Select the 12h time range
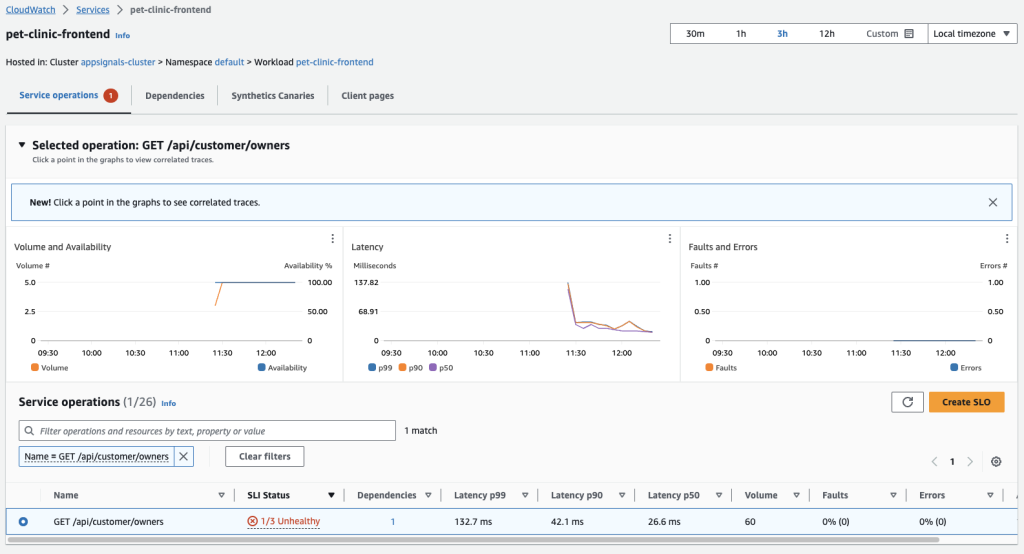This screenshot has width=1024, height=554. click(x=827, y=33)
